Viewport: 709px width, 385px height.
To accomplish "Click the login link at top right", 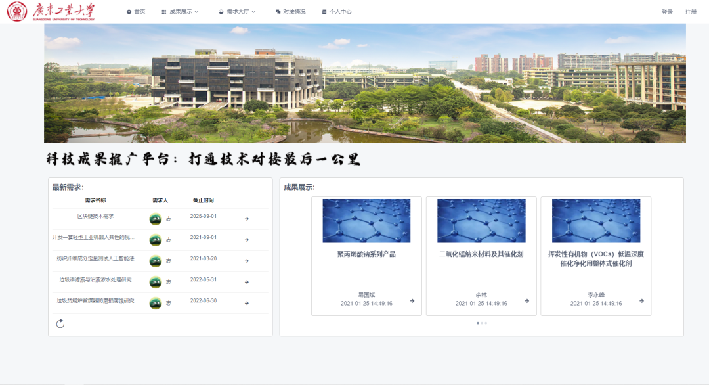I will [x=667, y=12].
